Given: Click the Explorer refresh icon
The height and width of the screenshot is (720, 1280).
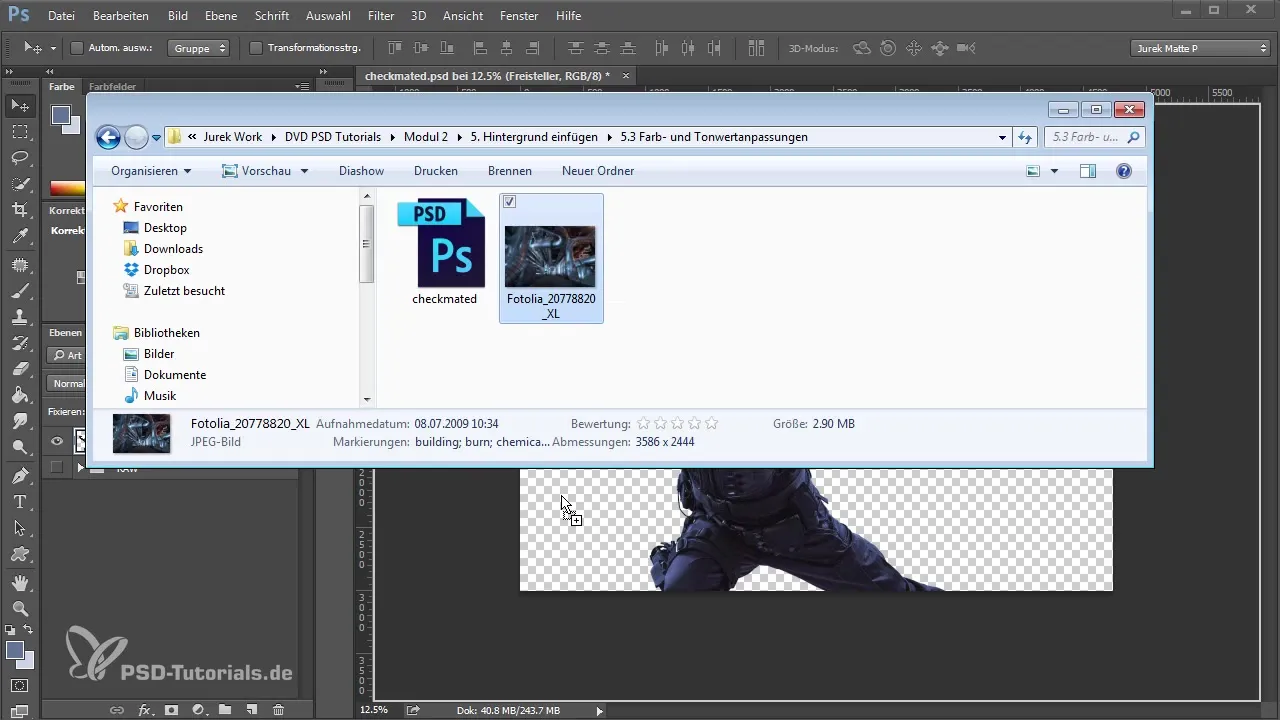Looking at the screenshot, I should 1024,137.
